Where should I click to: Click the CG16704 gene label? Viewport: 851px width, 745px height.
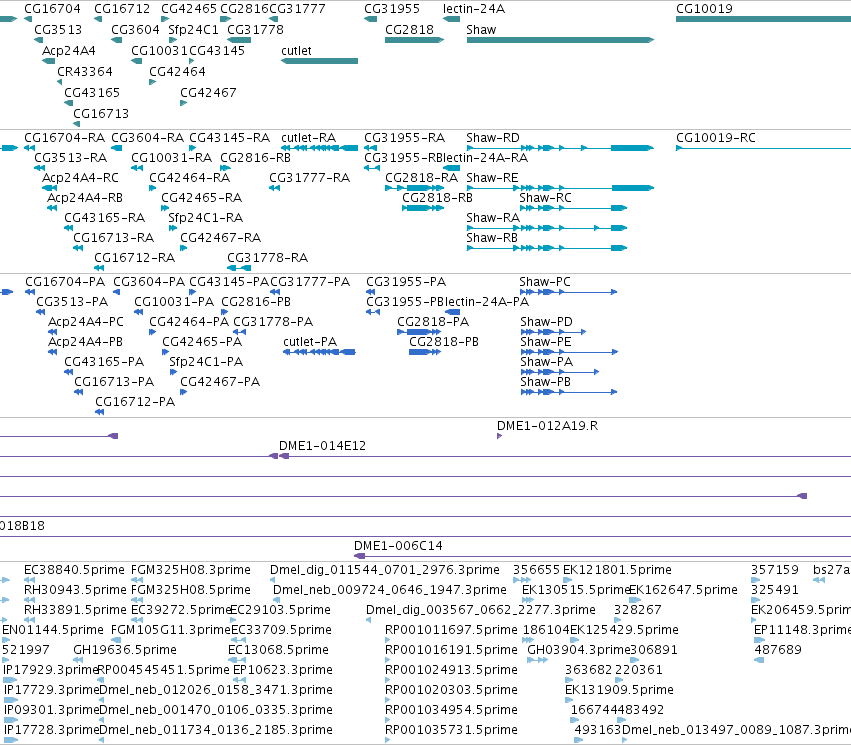52,9
